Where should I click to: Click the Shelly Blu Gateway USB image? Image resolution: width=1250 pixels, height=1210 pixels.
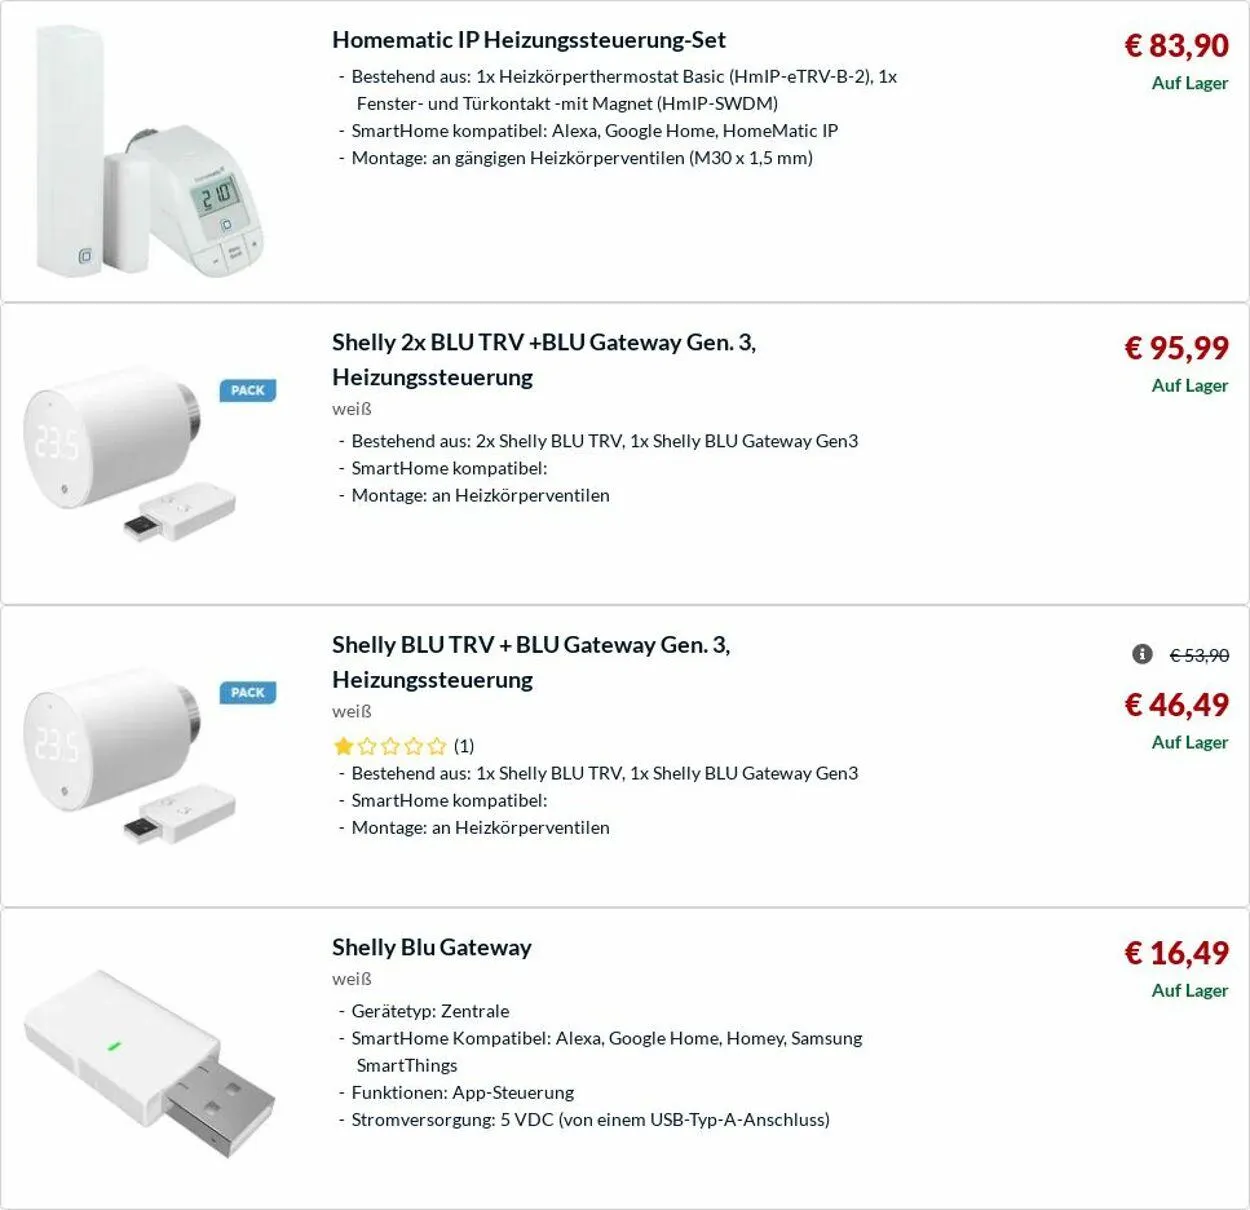(150, 1060)
